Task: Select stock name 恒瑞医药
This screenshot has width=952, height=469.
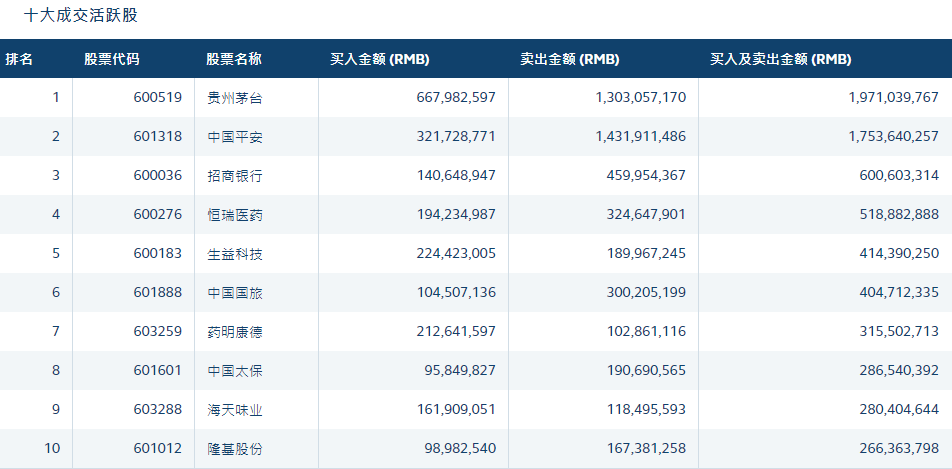Action: click(234, 214)
